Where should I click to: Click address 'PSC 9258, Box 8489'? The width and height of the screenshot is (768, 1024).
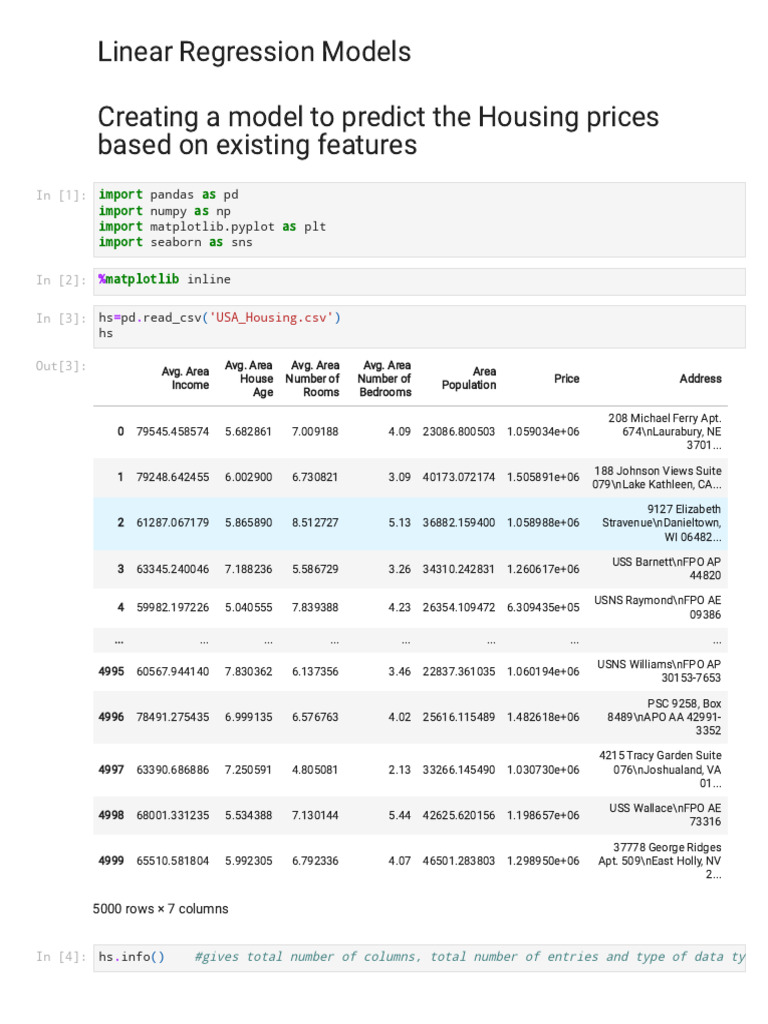(664, 717)
